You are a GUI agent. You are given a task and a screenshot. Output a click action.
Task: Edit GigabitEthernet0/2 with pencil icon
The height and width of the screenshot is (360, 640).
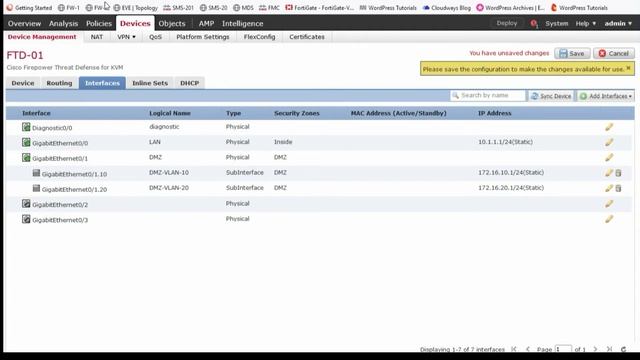point(609,204)
